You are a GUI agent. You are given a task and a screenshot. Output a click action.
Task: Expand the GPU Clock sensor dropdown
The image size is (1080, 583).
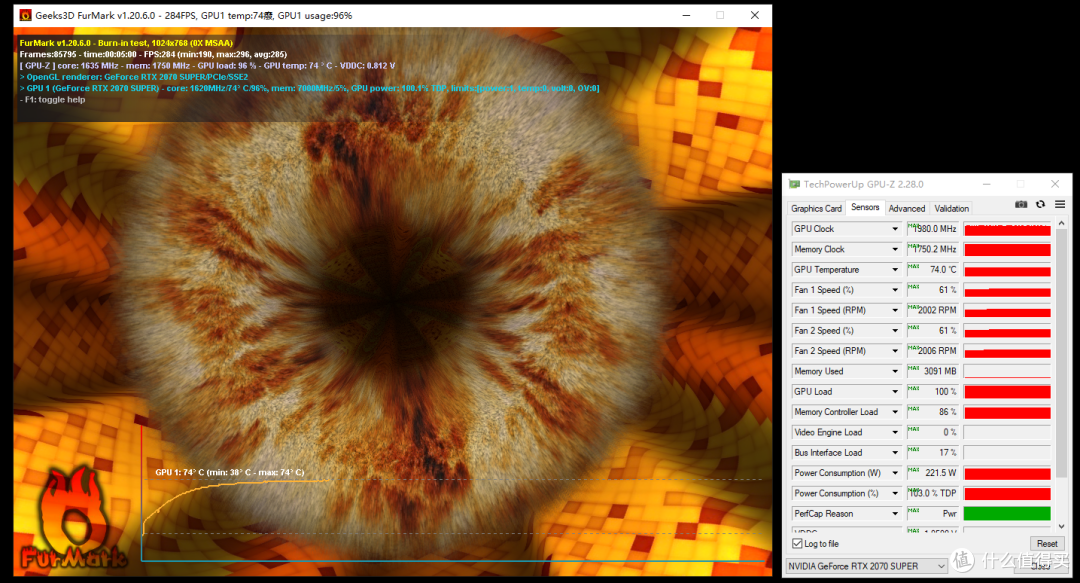pyautogui.click(x=895, y=229)
